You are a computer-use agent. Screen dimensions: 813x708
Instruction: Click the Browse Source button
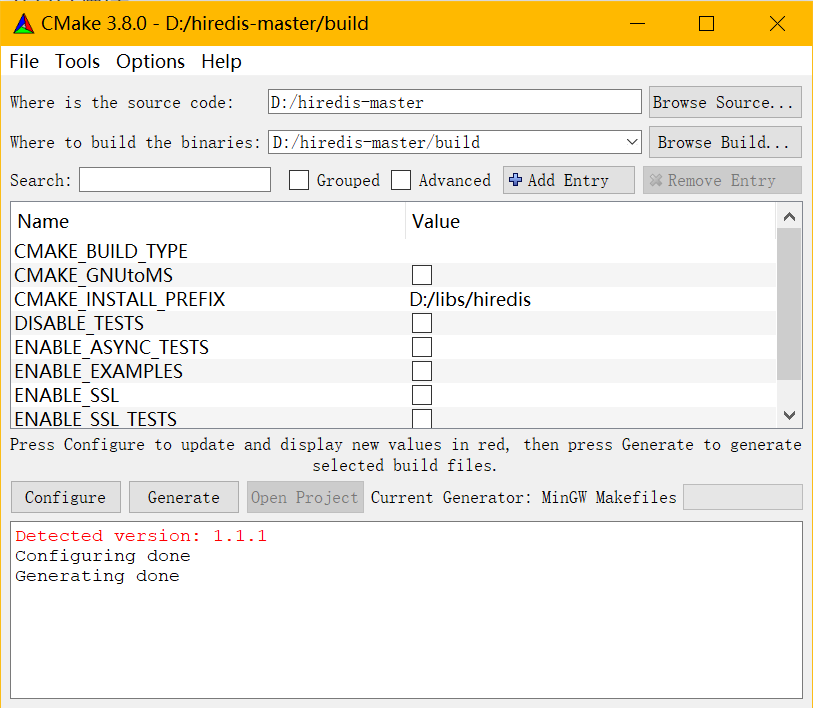click(x=724, y=102)
